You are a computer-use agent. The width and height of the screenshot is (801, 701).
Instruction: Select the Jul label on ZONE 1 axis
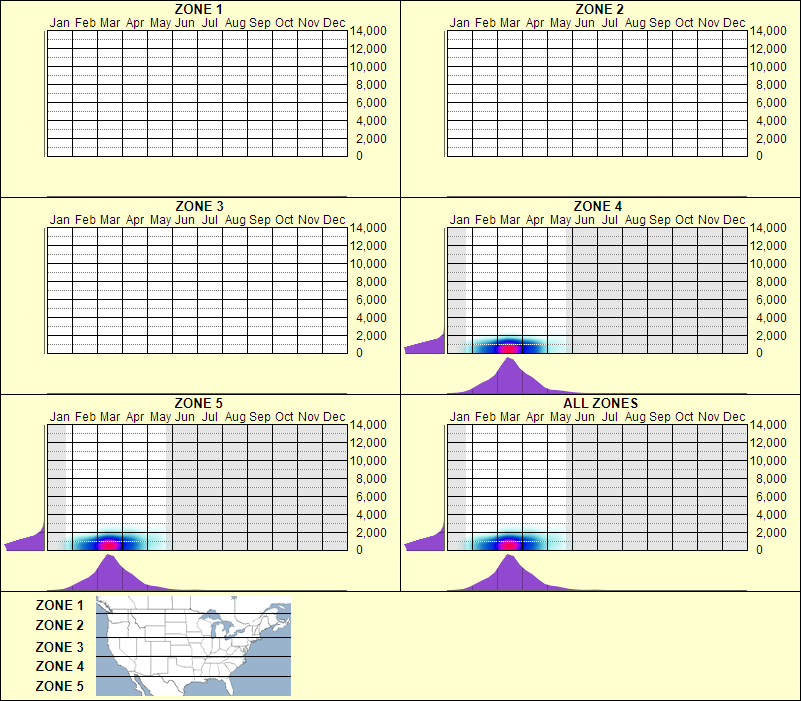(x=210, y=22)
